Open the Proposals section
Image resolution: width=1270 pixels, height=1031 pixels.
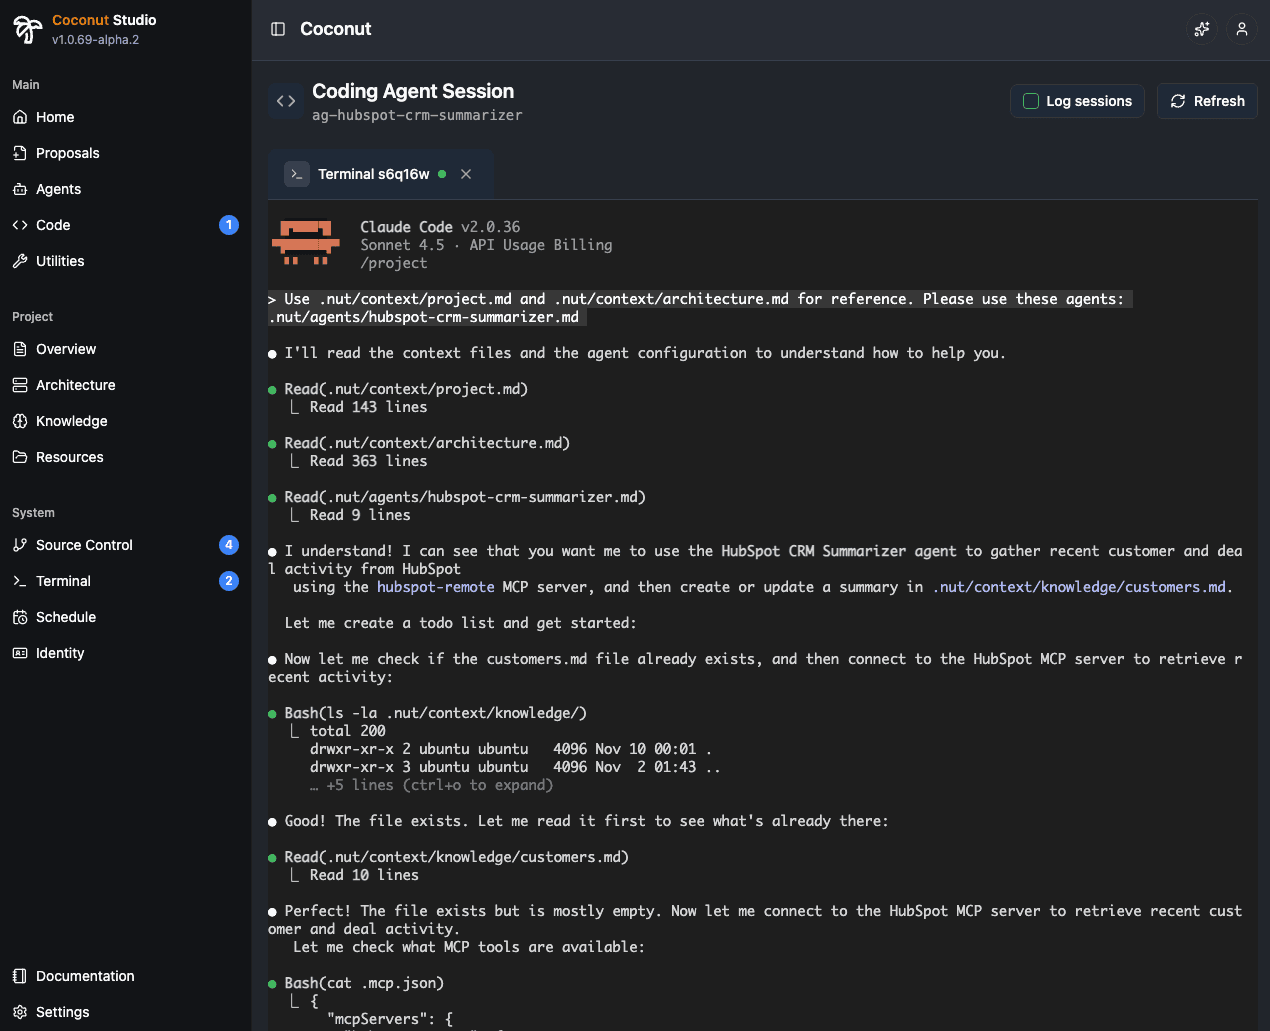coord(67,153)
